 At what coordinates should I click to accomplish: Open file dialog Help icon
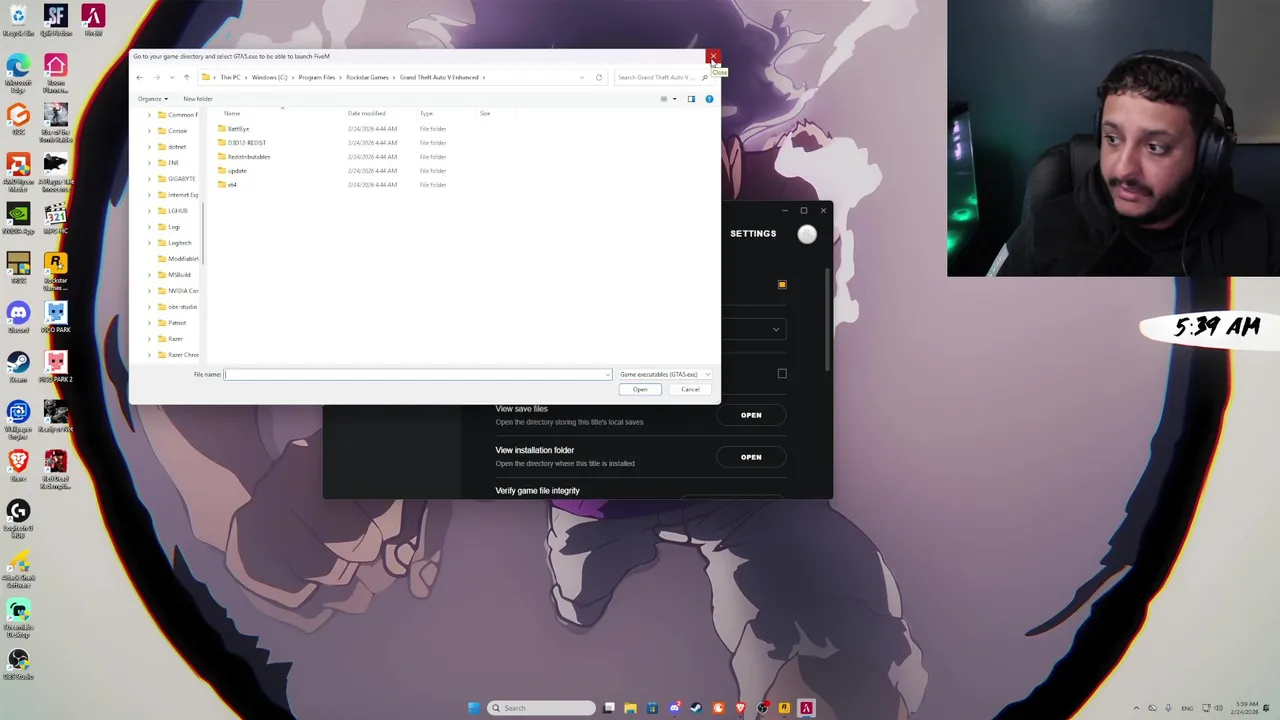click(x=709, y=99)
